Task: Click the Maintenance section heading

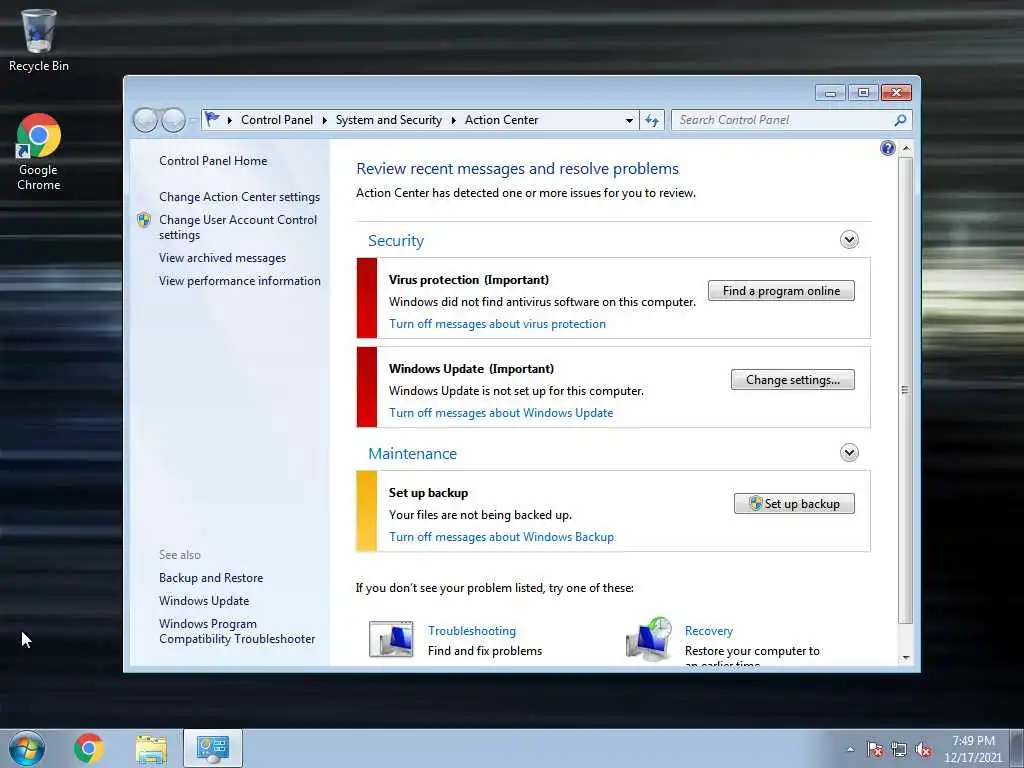Action: coord(413,453)
